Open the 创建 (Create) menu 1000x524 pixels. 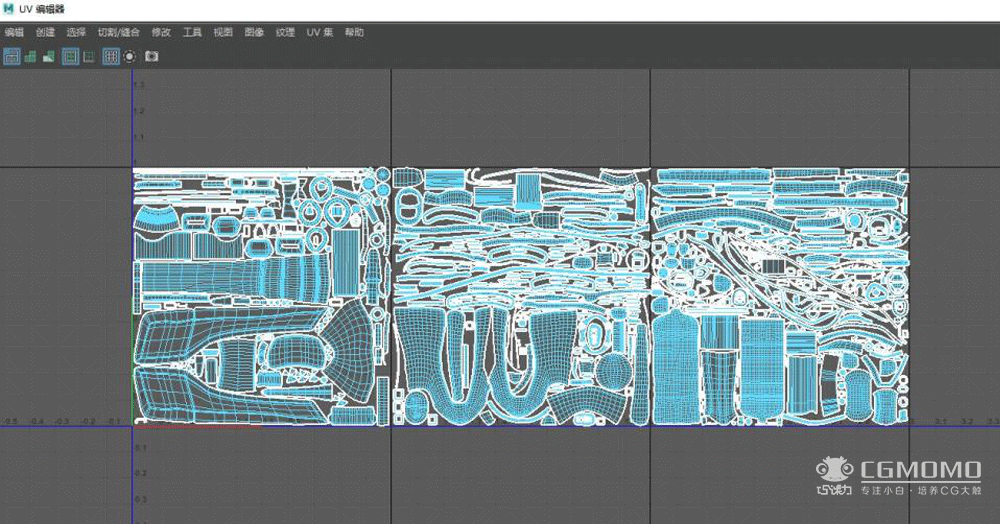pyautogui.click(x=45, y=33)
